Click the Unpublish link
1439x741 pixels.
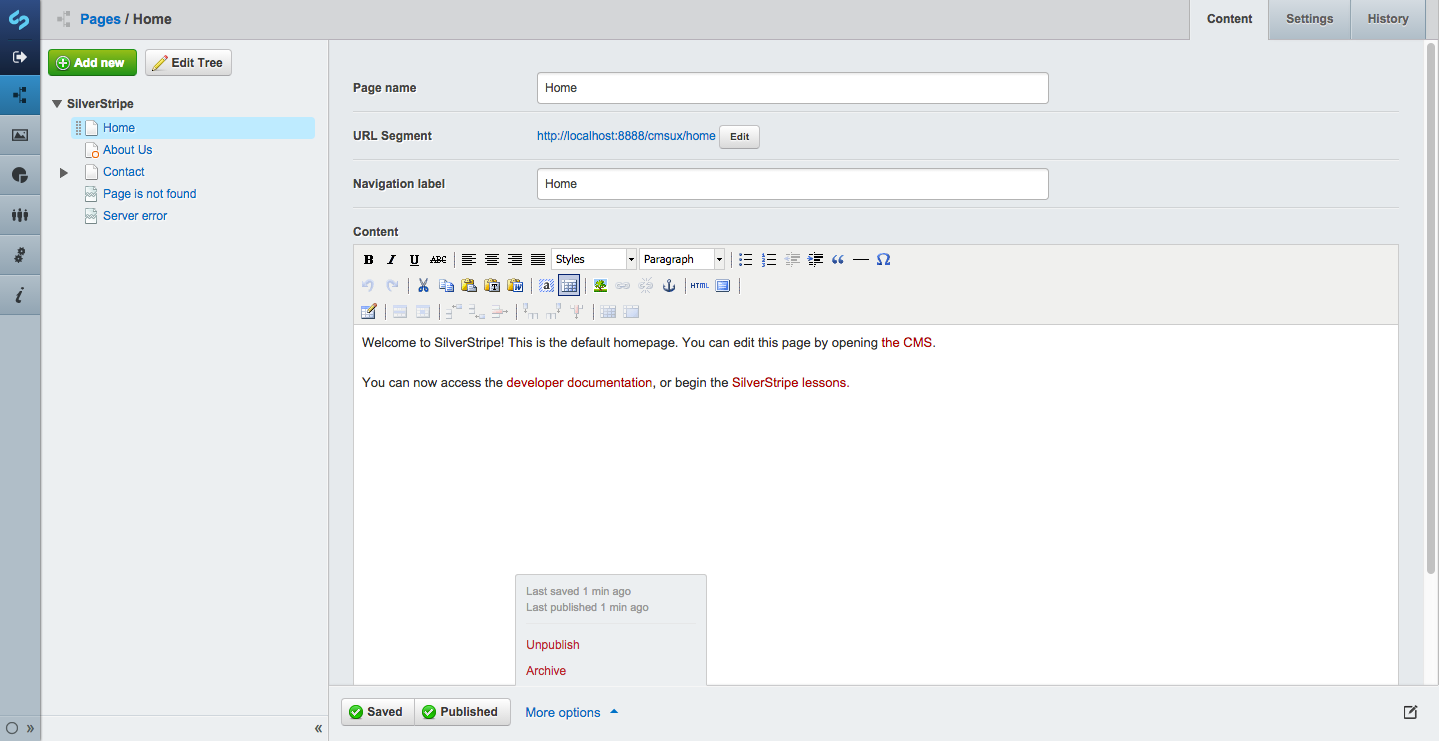point(553,645)
